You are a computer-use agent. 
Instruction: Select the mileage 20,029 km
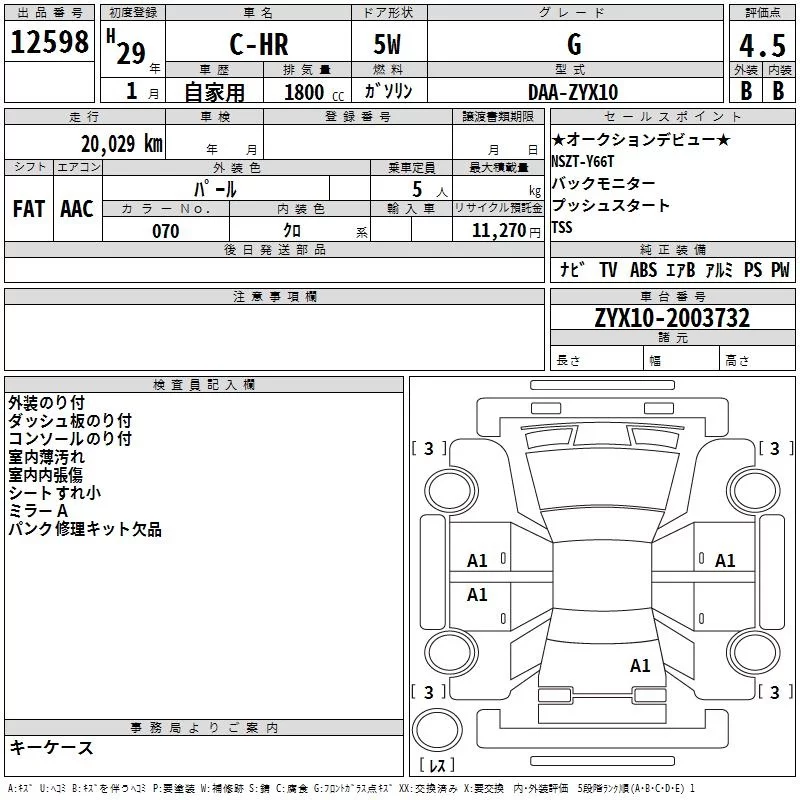click(121, 144)
